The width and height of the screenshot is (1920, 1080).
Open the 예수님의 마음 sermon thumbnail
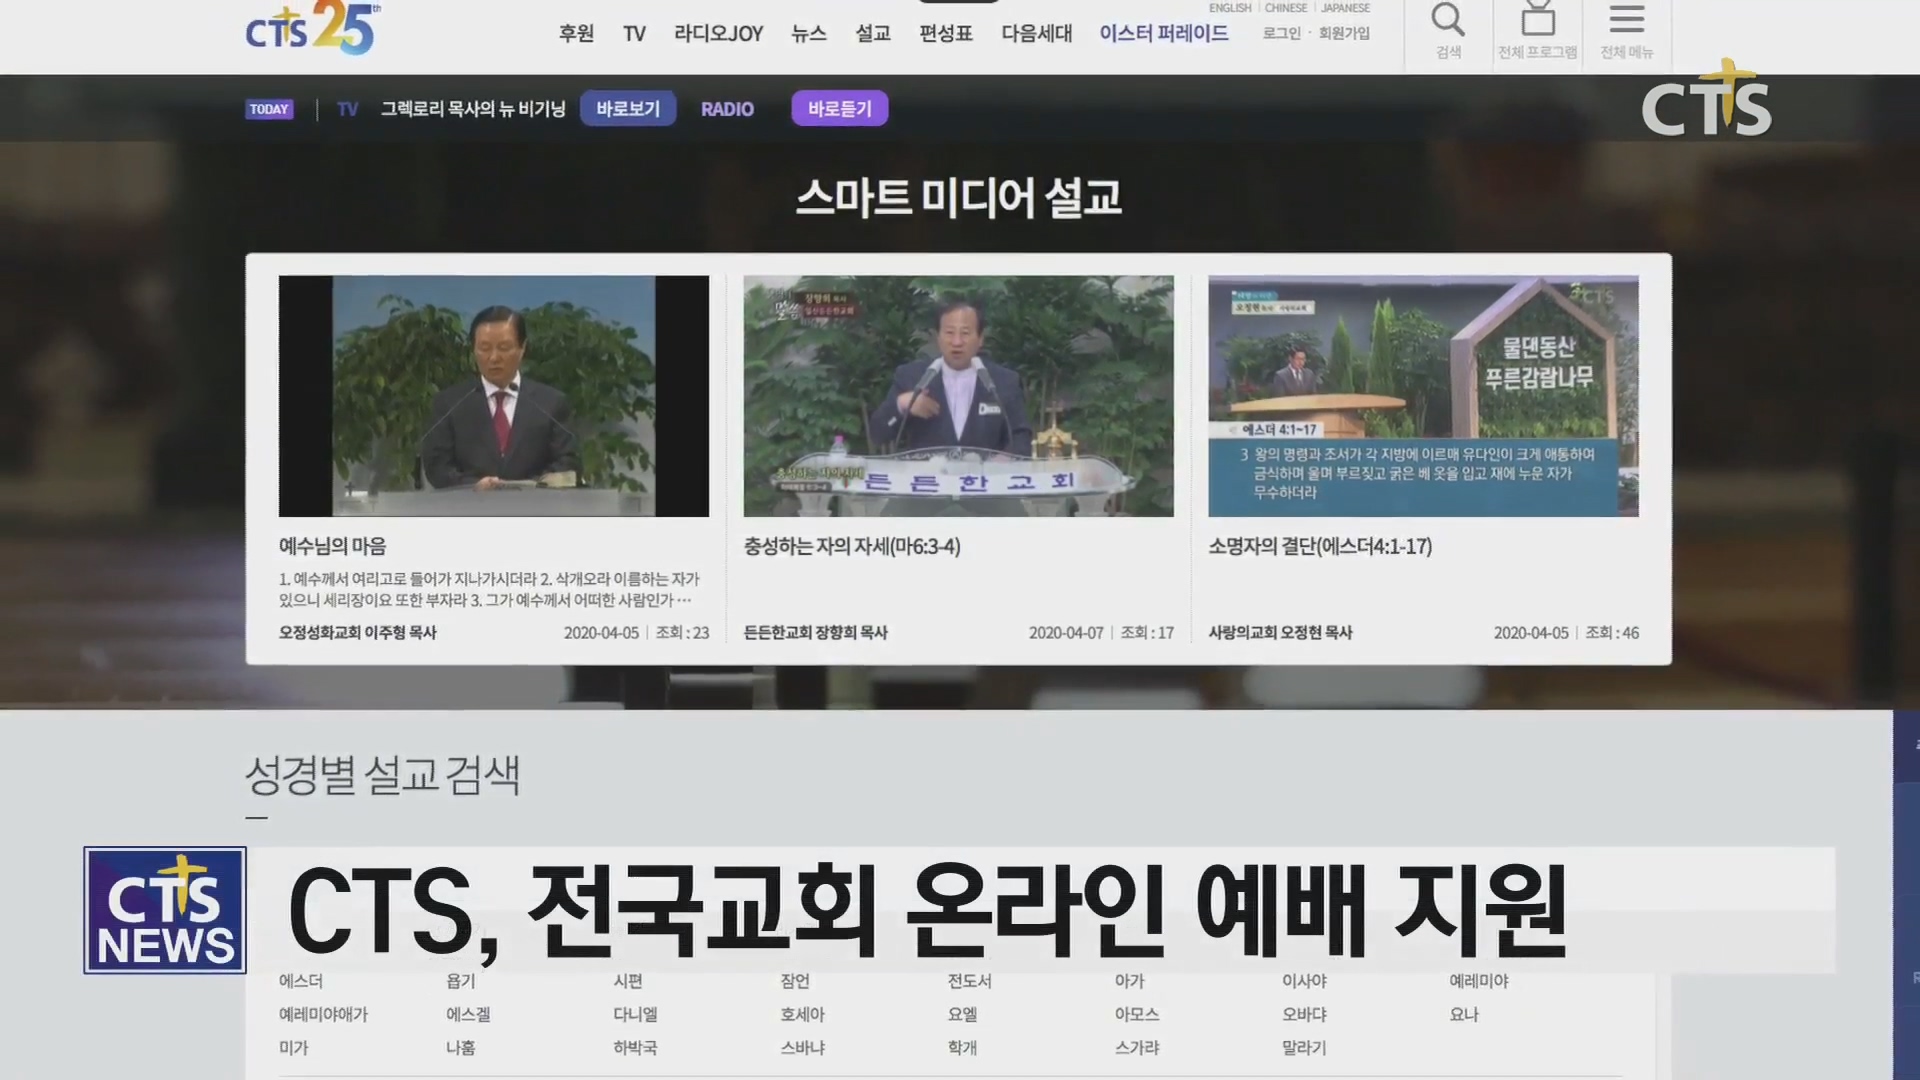[x=494, y=396]
